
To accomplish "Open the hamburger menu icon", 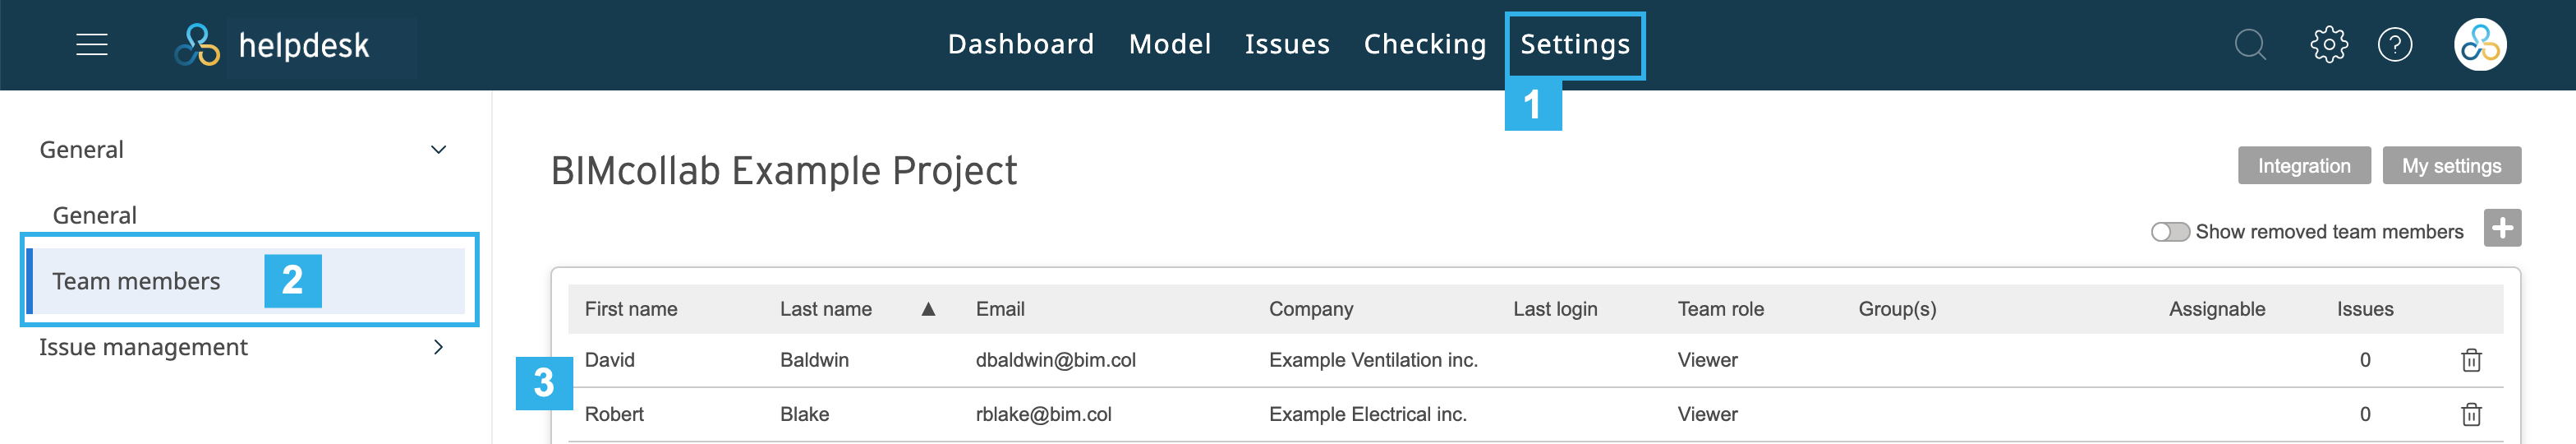I will click(92, 45).
